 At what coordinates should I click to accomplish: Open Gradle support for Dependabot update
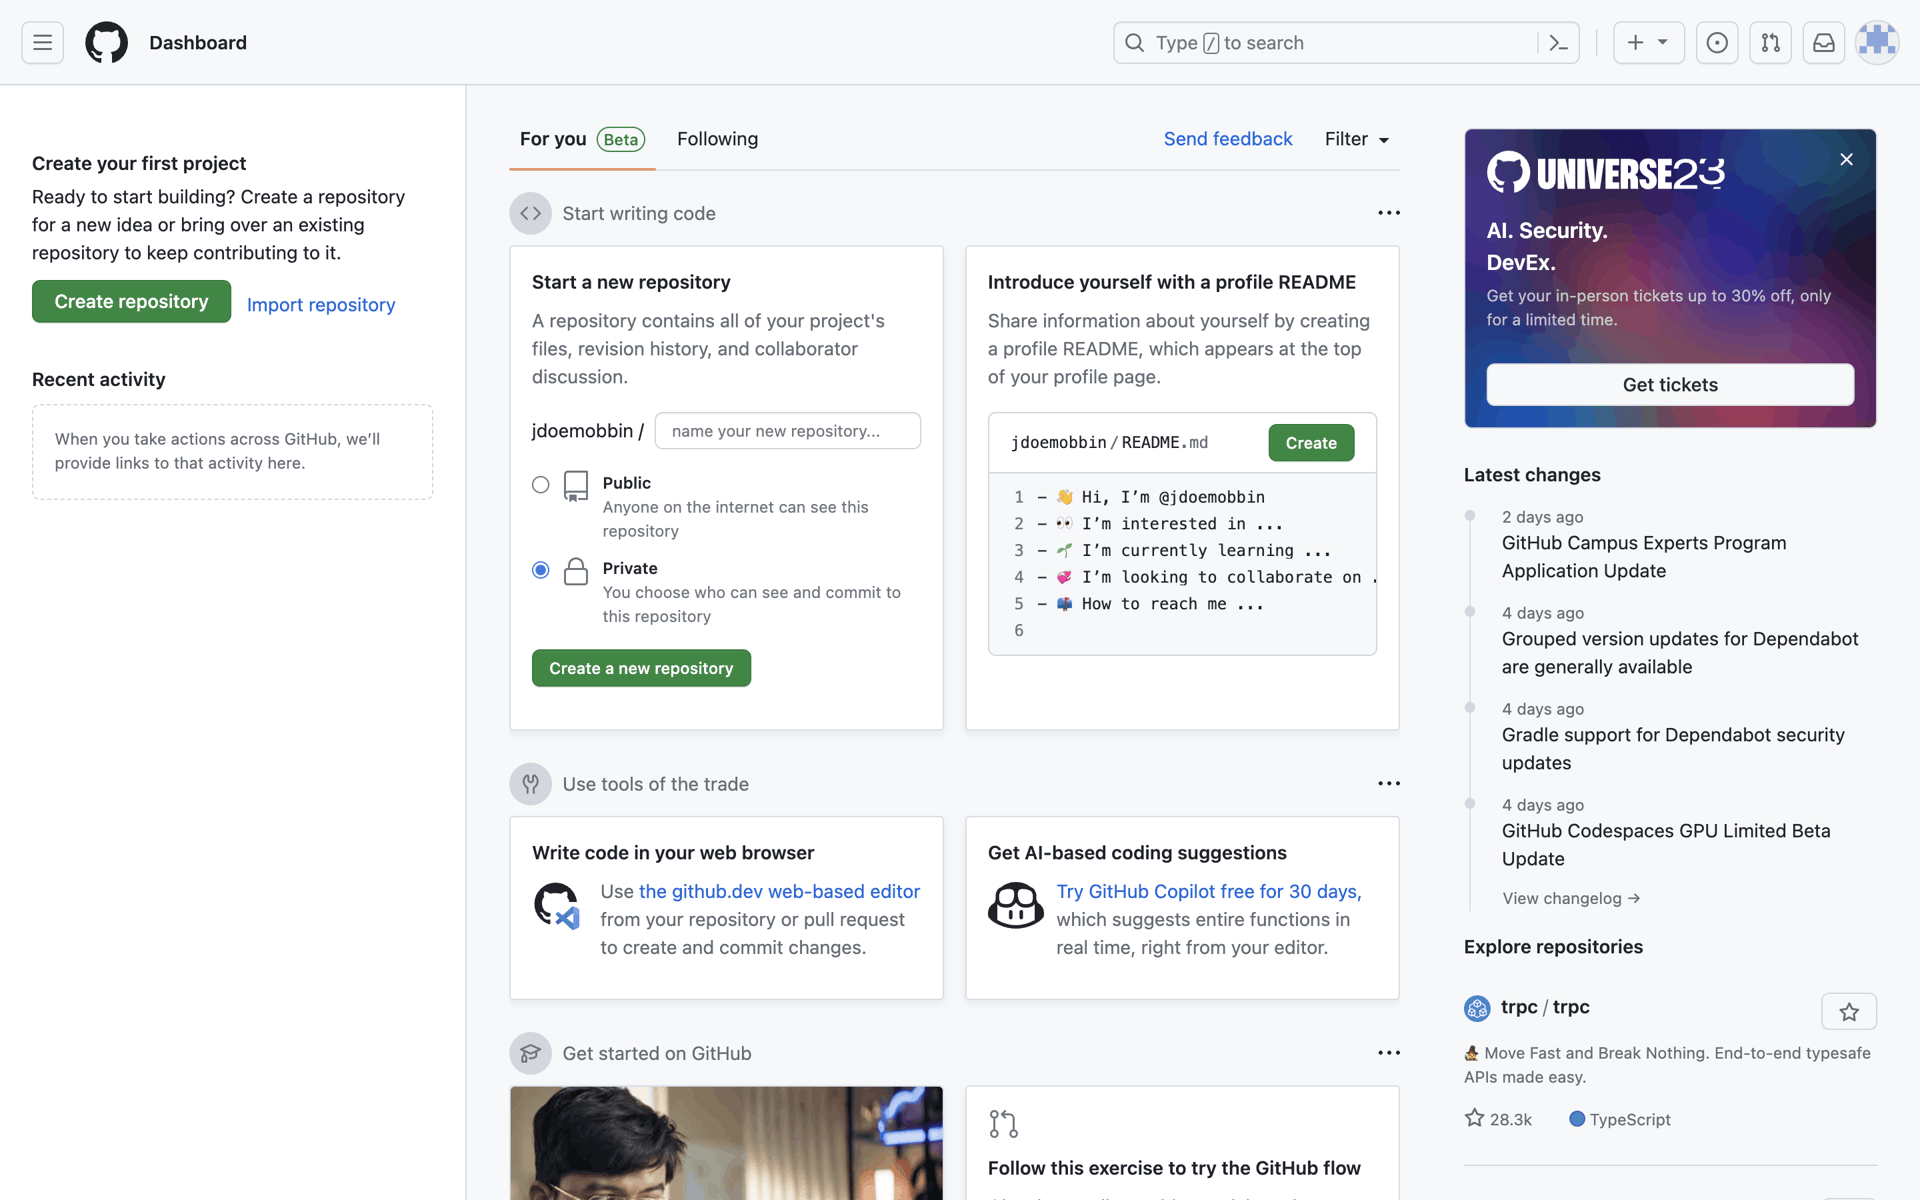(1673, 749)
